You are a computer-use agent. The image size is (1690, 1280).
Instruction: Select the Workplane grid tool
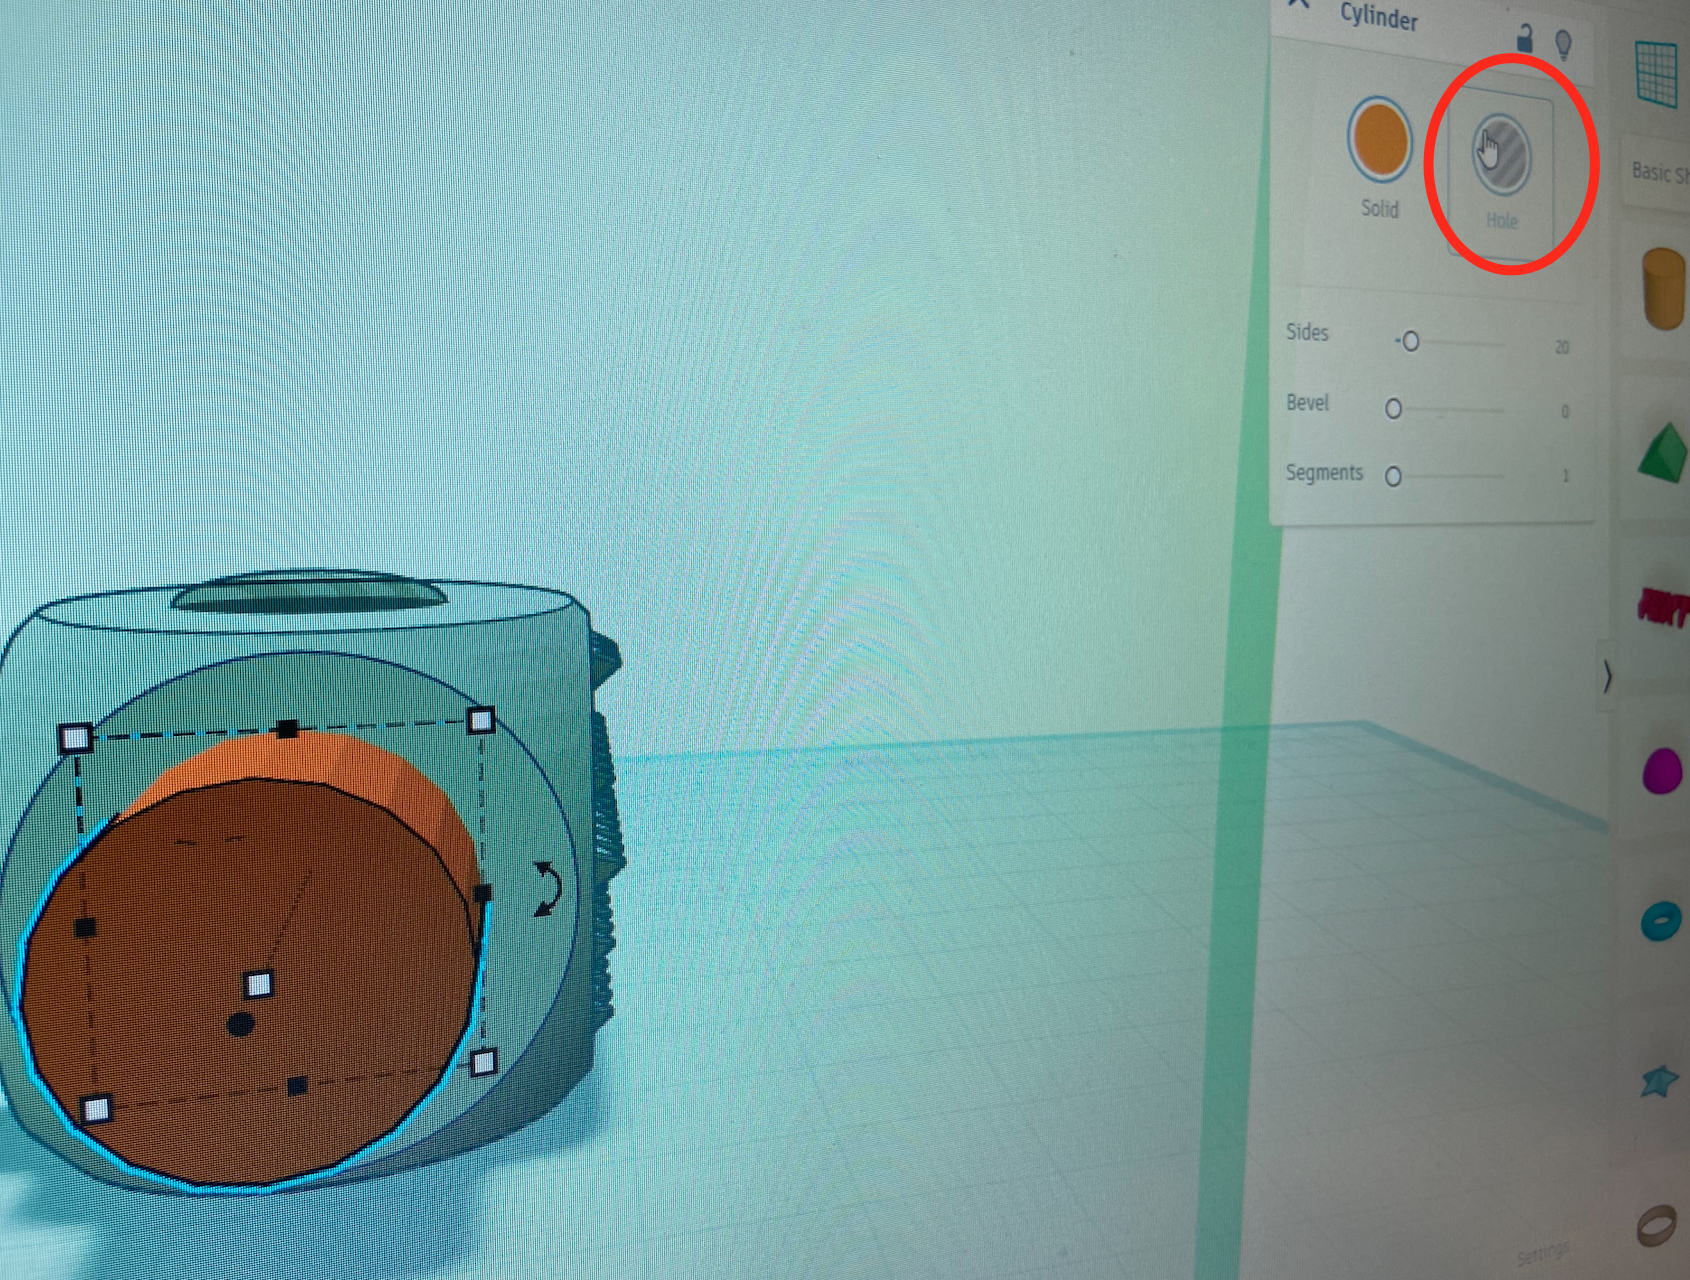[1657, 73]
